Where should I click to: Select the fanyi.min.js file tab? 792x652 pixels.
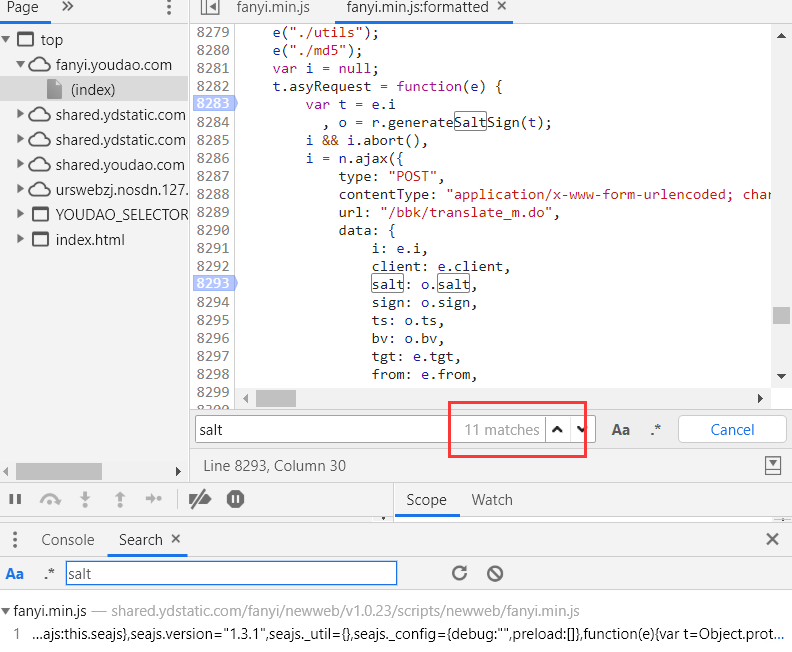(x=273, y=7)
